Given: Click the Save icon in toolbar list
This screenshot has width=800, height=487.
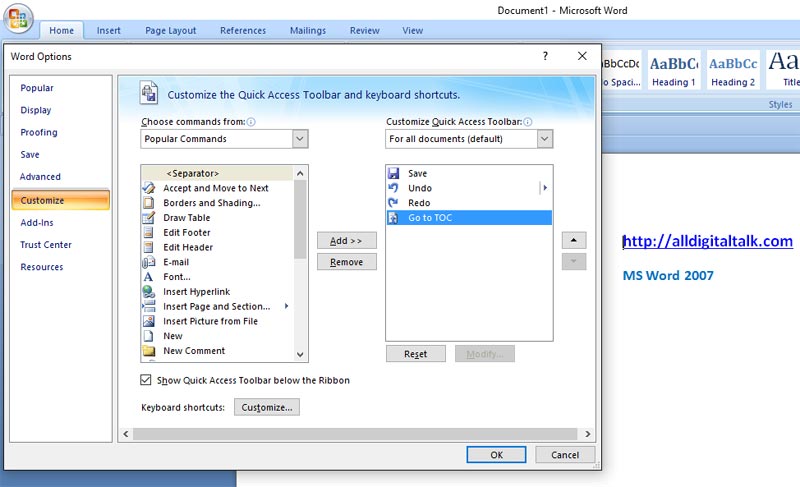Looking at the screenshot, I should [x=393, y=173].
